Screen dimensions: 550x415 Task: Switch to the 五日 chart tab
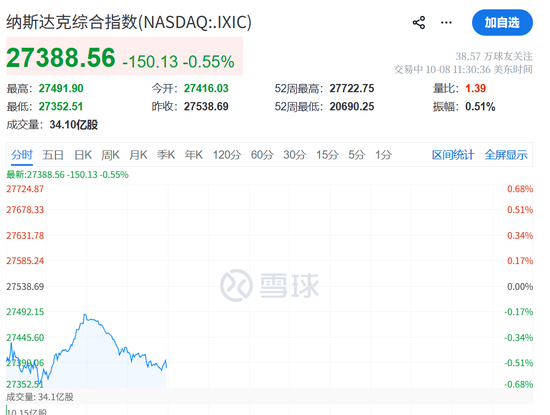(53, 155)
